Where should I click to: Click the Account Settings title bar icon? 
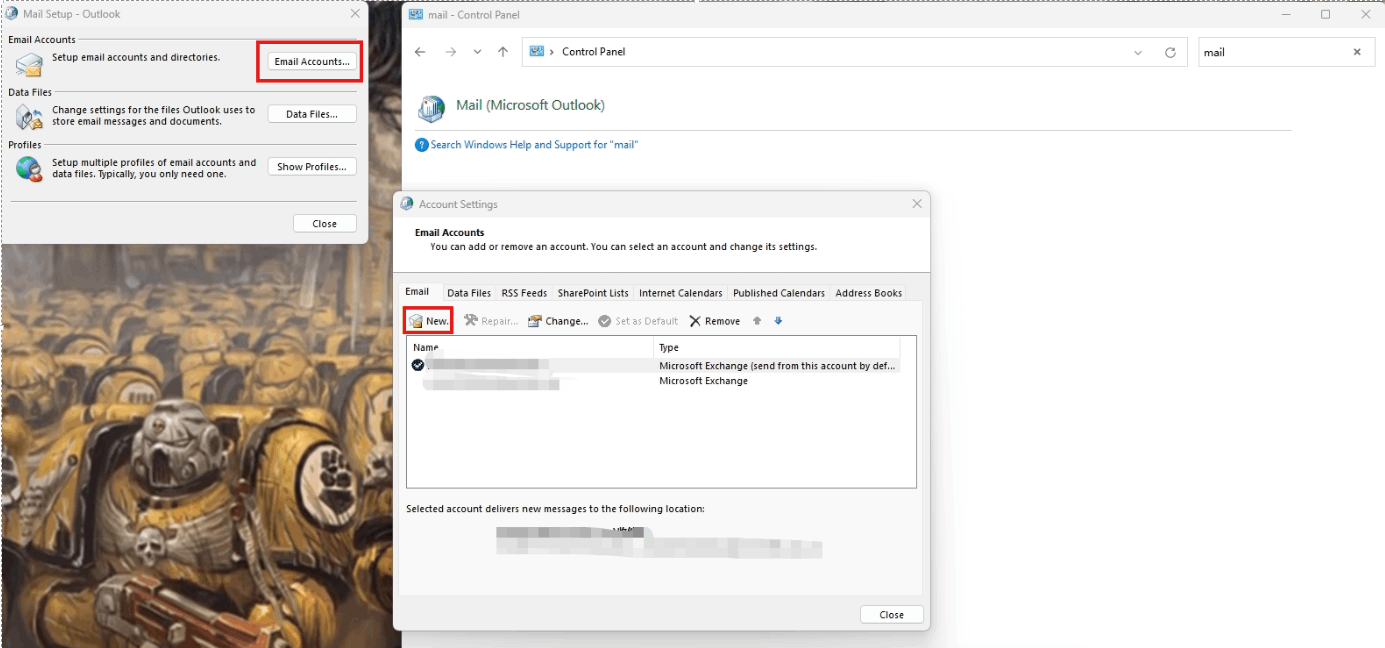coord(407,204)
